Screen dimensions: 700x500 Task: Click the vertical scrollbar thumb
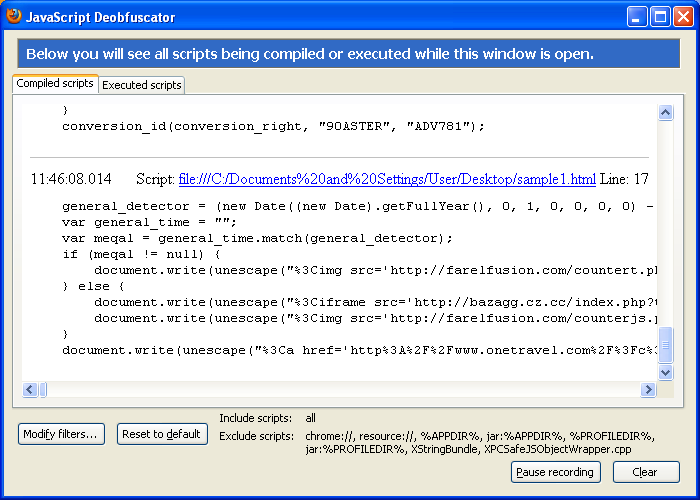click(x=665, y=345)
